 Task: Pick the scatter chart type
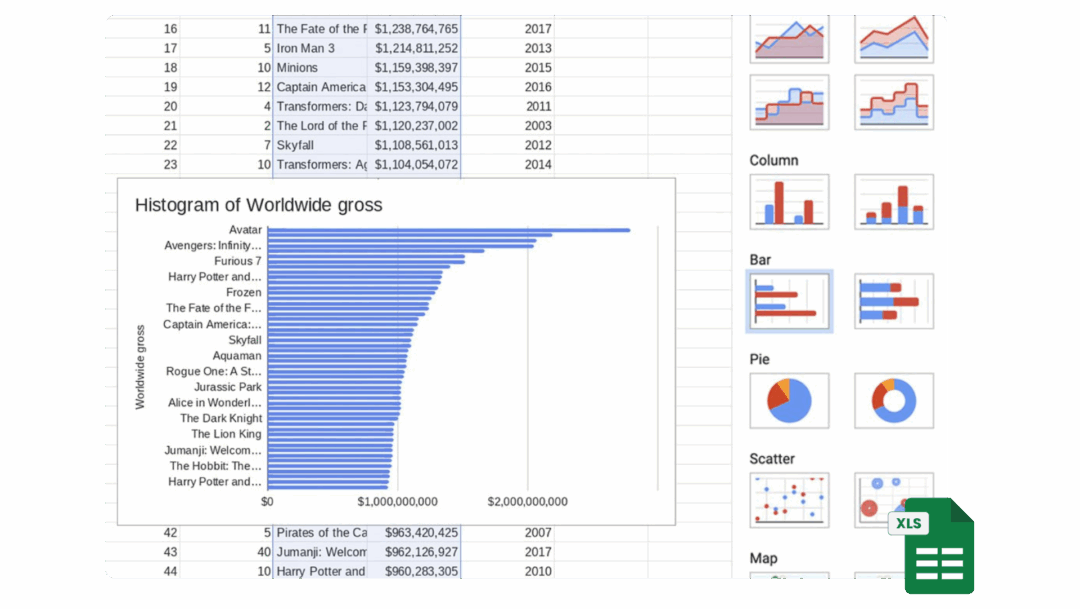(789, 500)
